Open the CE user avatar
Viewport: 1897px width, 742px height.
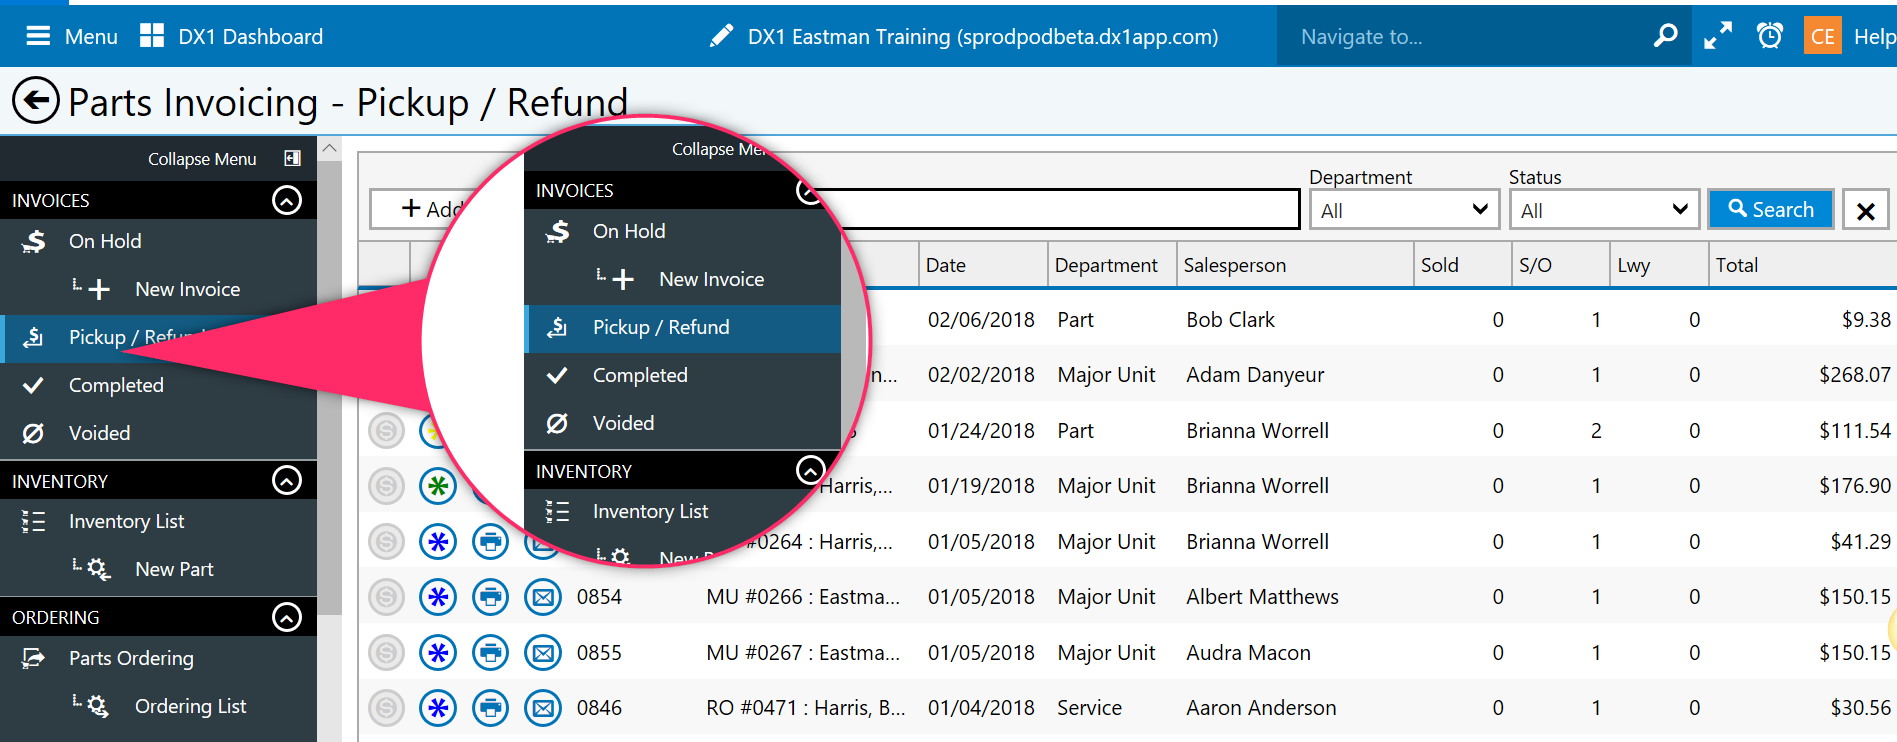tap(1823, 36)
